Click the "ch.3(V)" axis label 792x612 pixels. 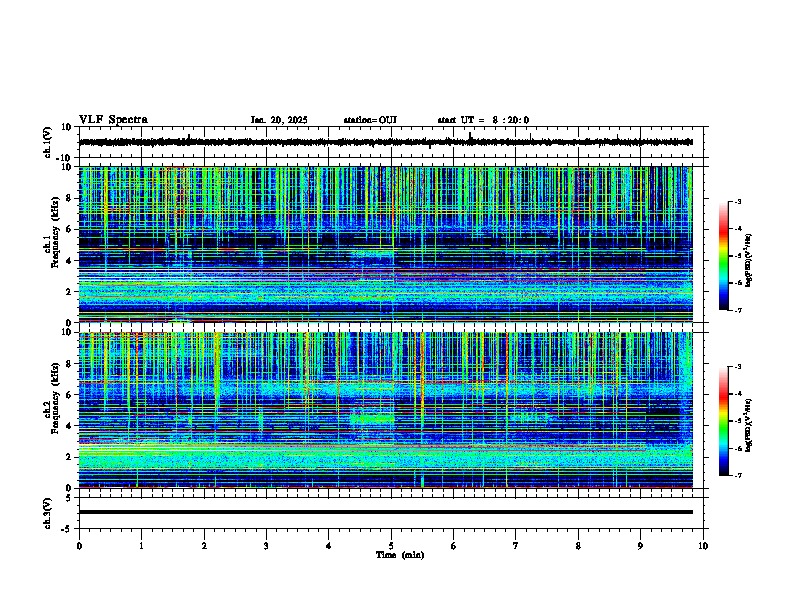tap(48, 514)
